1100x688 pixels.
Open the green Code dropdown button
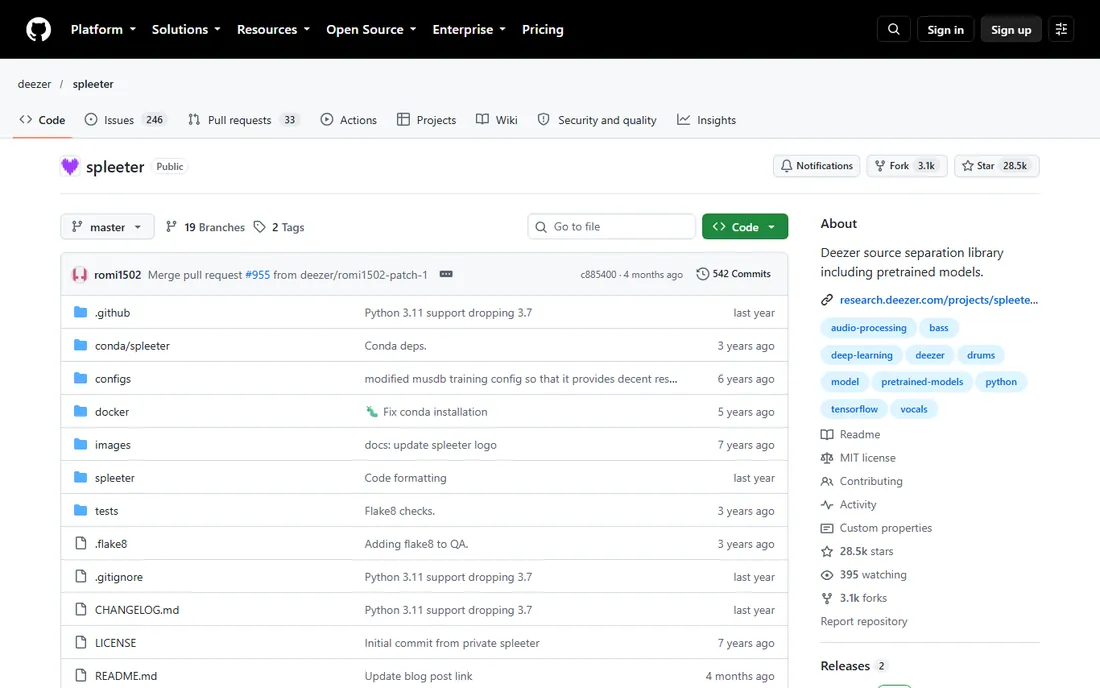click(x=745, y=227)
